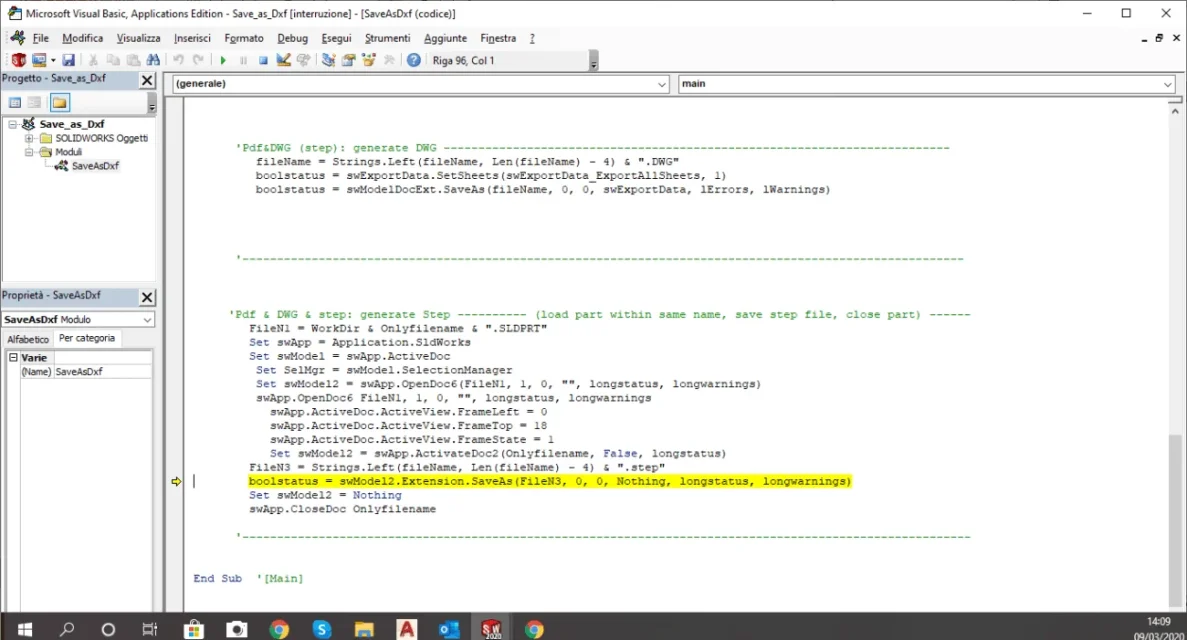Click the code scrollbar up arrow
Viewport: 1187px width, 640px height.
(x=1174, y=111)
